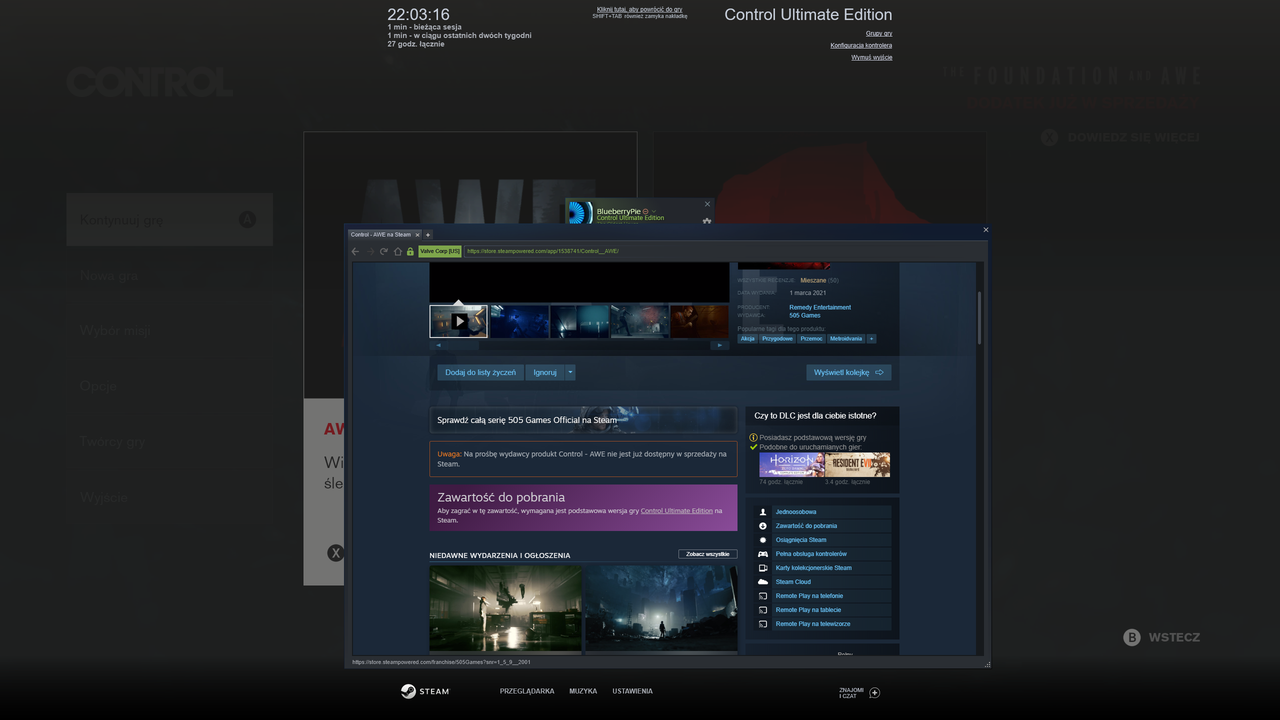
Task: Select the Akcja tag
Action: pyautogui.click(x=748, y=339)
